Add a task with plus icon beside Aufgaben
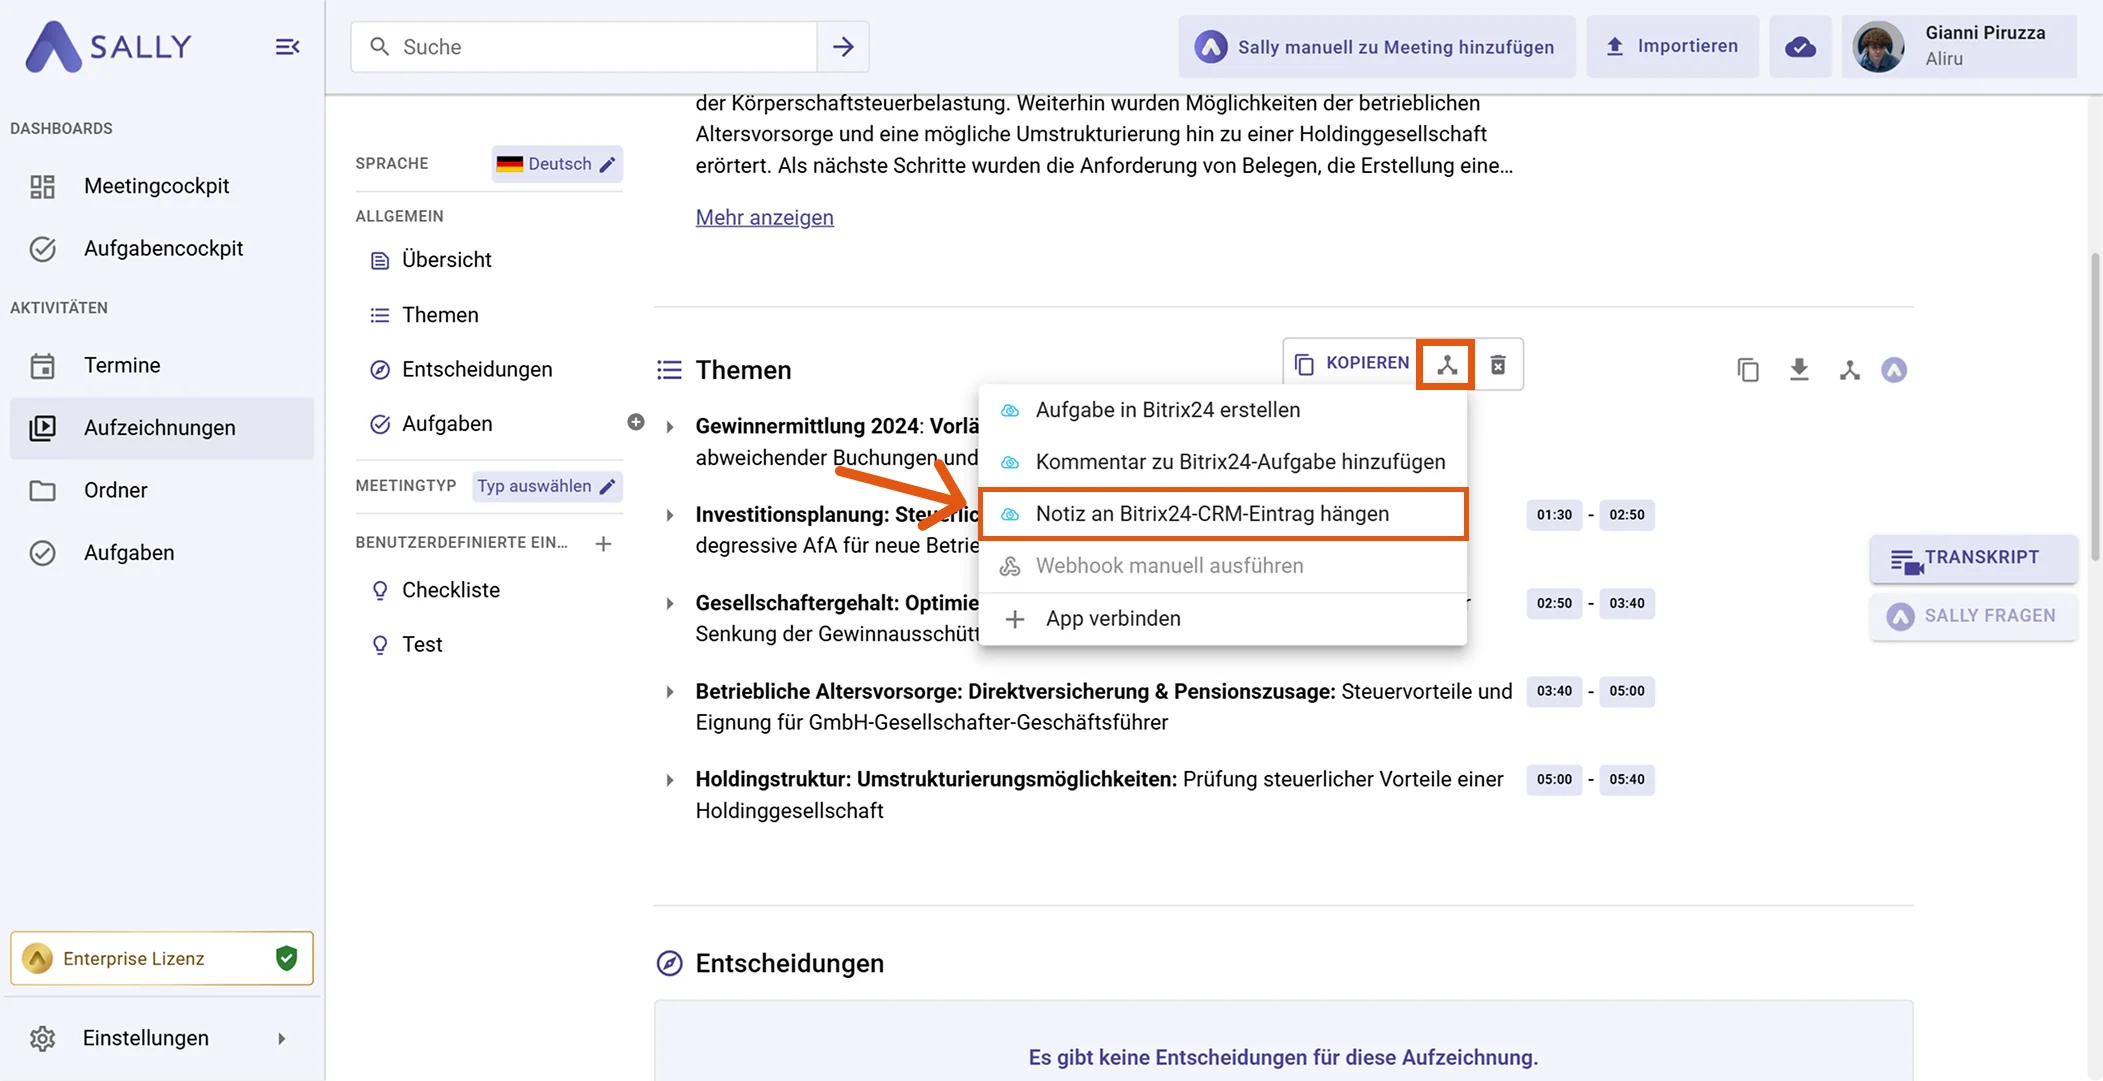The height and width of the screenshot is (1081, 2103). [636, 422]
